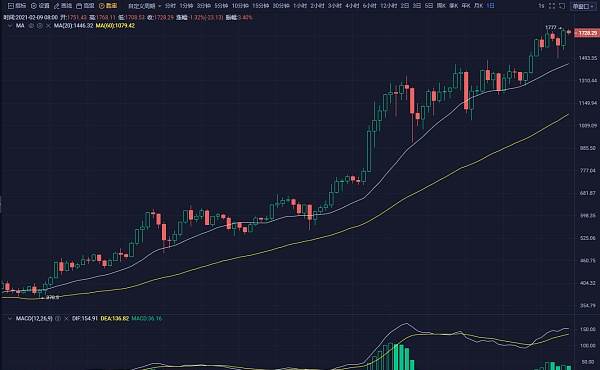Collapse the MA indicator legend chevron
Image resolution: width=600 pixels, height=370 pixels.
pyautogui.click(x=10, y=26)
